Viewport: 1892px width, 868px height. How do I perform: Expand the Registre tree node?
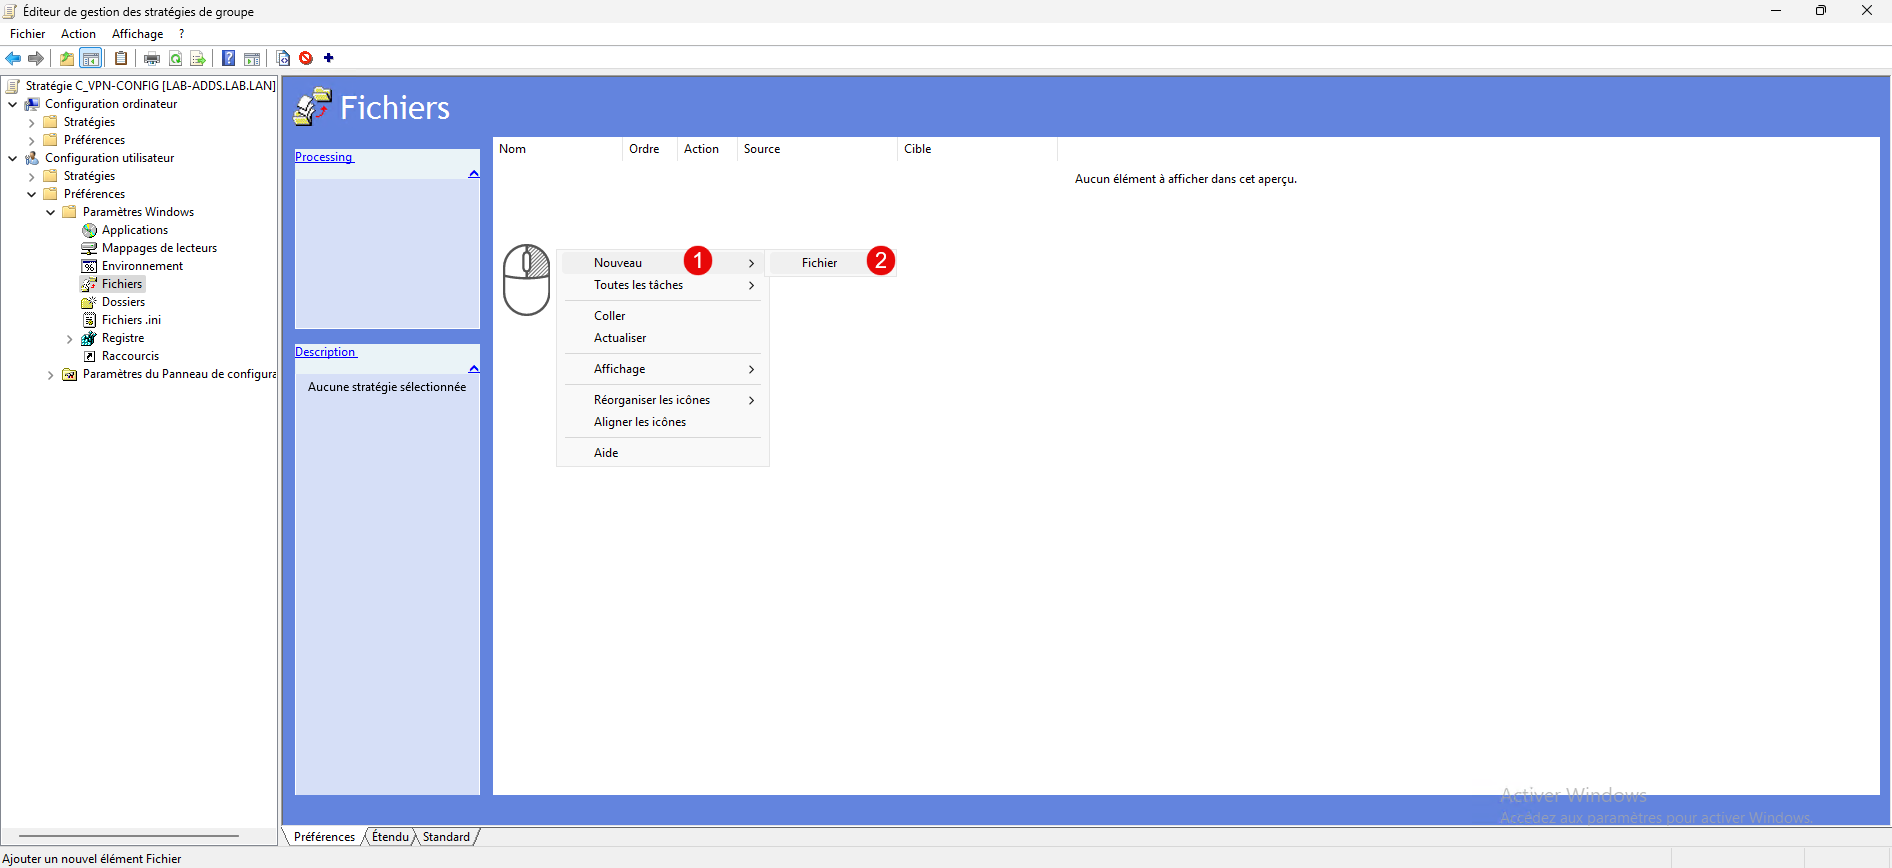[x=69, y=339]
